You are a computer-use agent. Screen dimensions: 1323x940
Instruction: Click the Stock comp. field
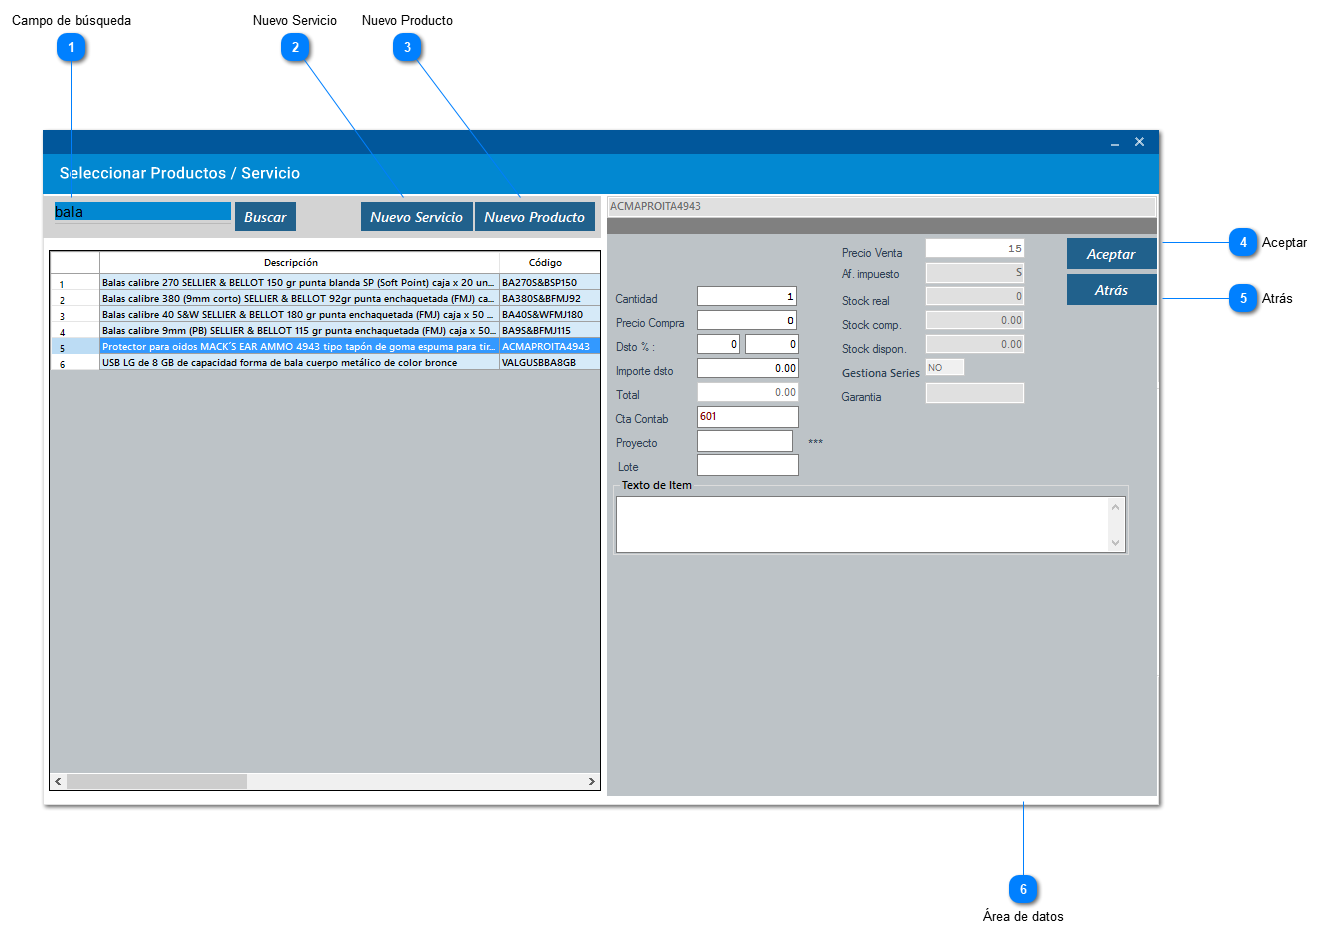(x=975, y=320)
